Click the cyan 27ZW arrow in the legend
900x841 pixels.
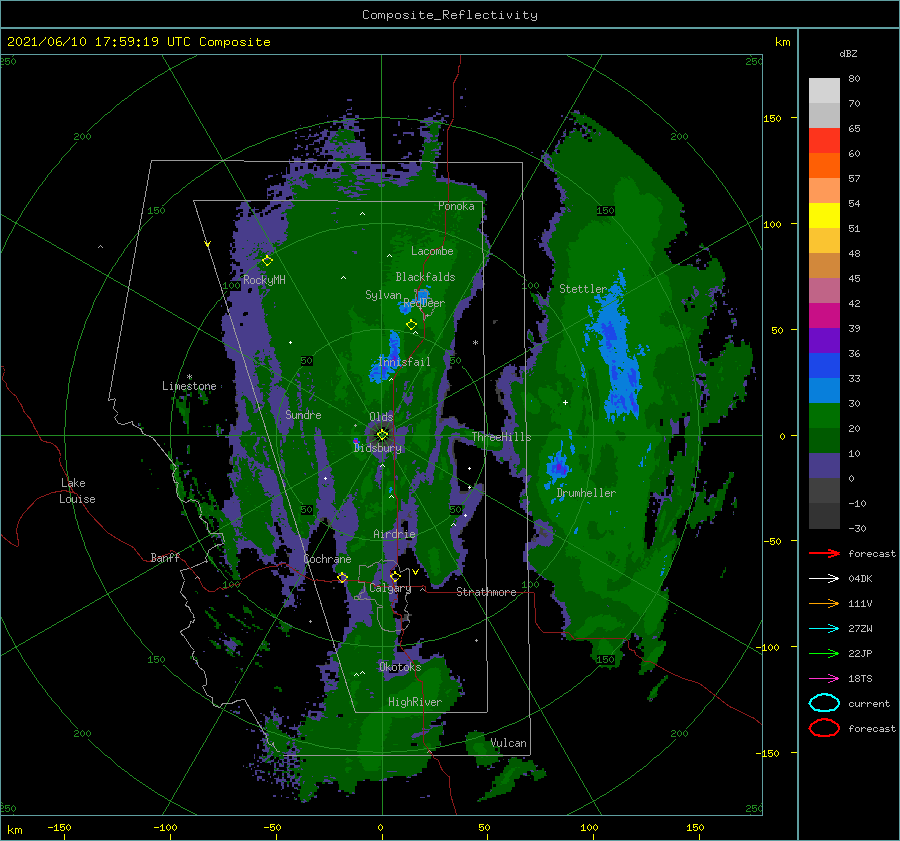pos(824,629)
